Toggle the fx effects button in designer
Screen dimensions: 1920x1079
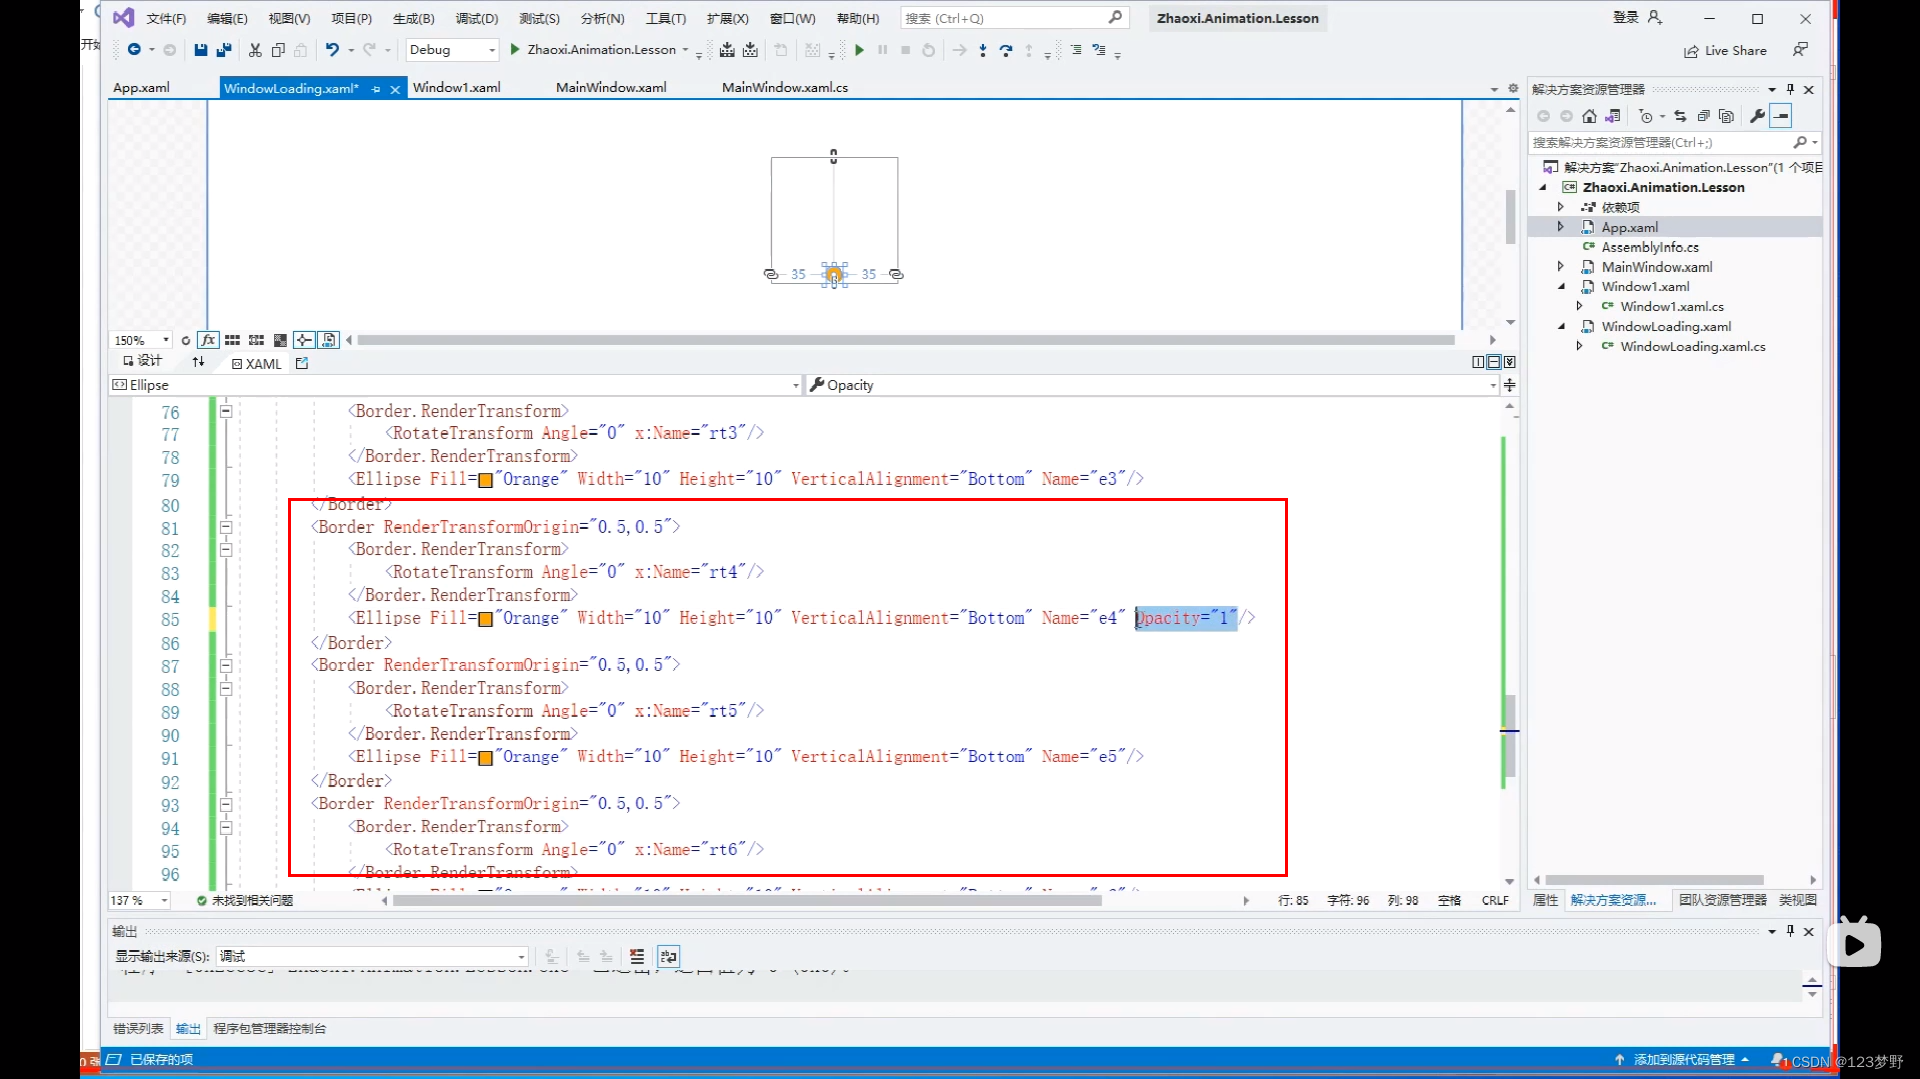click(208, 340)
